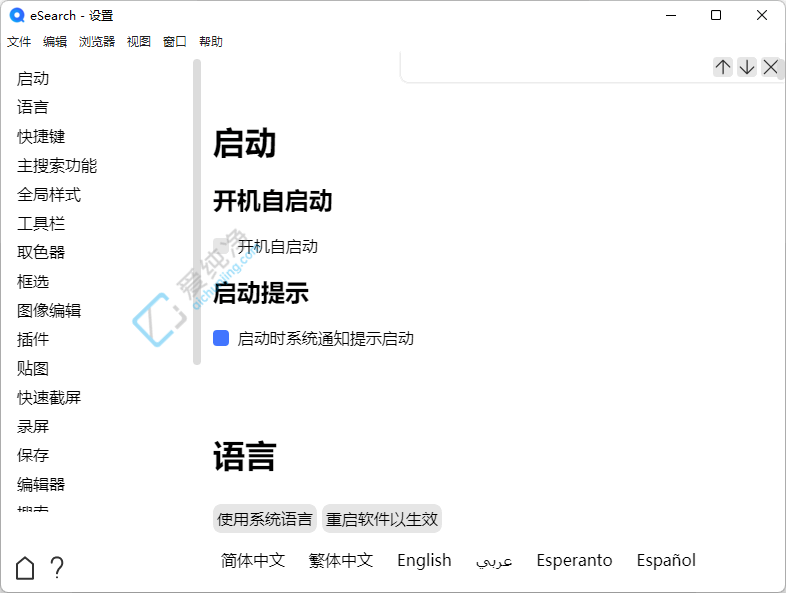Go to 保存 section in sidebar
Image resolution: width=786 pixels, height=593 pixels.
click(33, 455)
